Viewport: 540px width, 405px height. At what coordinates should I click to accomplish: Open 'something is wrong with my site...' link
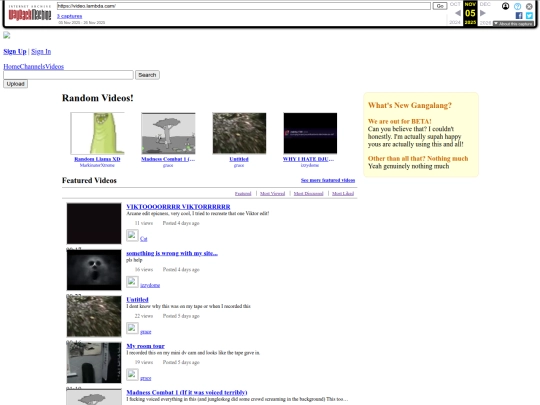coord(172,253)
